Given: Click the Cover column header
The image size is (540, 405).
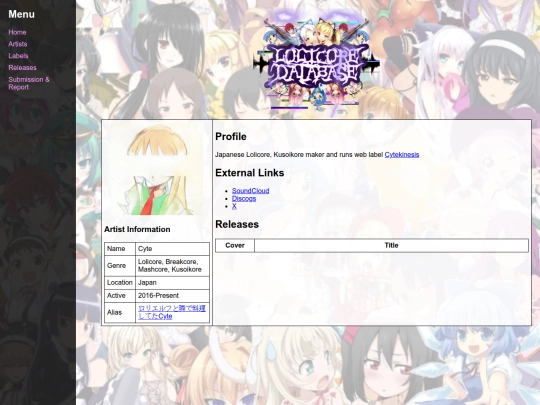Looking at the screenshot, I should click(235, 246).
